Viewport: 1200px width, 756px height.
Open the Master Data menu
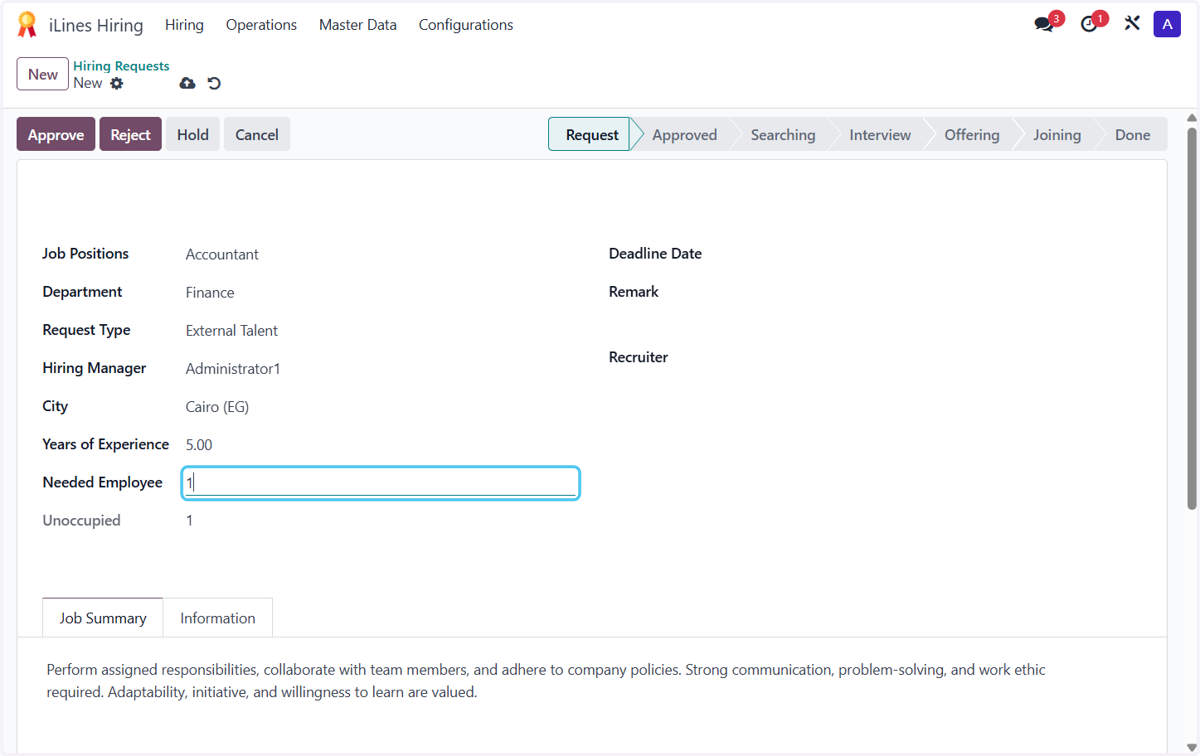358,25
